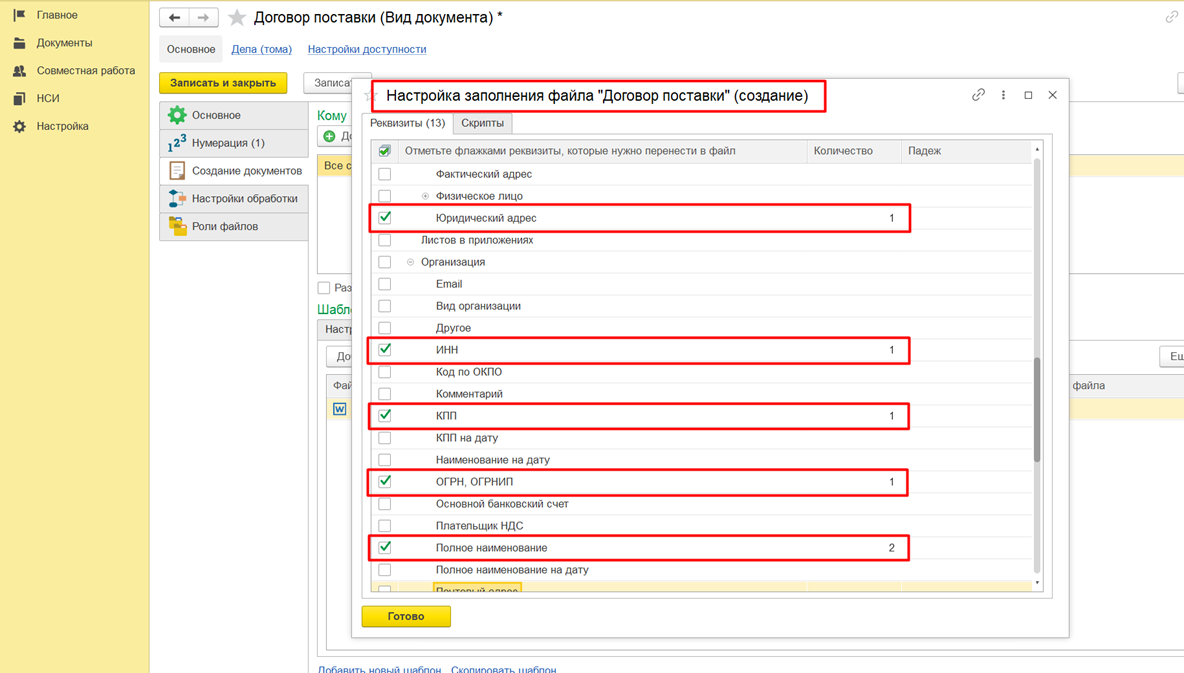Screen dimensions: 1184x673
Task: Click the Готово button
Action: tap(406, 616)
